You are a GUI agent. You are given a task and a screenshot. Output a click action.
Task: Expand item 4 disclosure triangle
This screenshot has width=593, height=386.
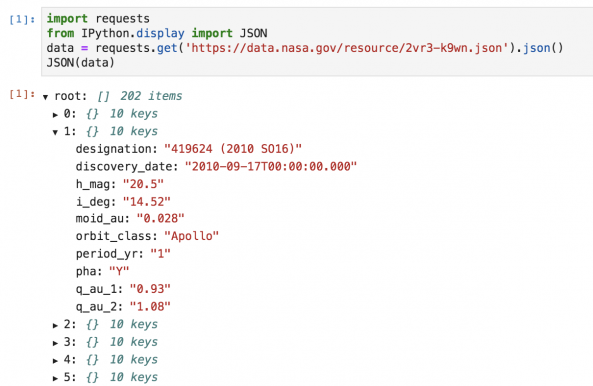click(x=55, y=361)
